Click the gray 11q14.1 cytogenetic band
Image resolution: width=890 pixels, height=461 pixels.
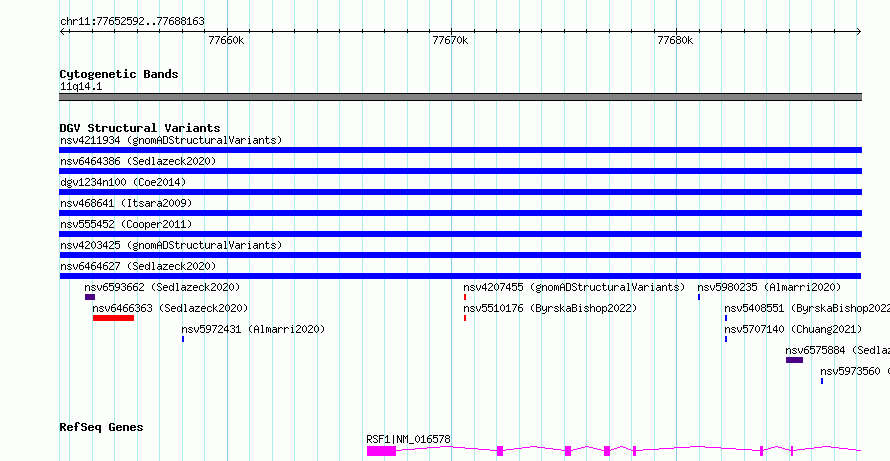coord(460,97)
